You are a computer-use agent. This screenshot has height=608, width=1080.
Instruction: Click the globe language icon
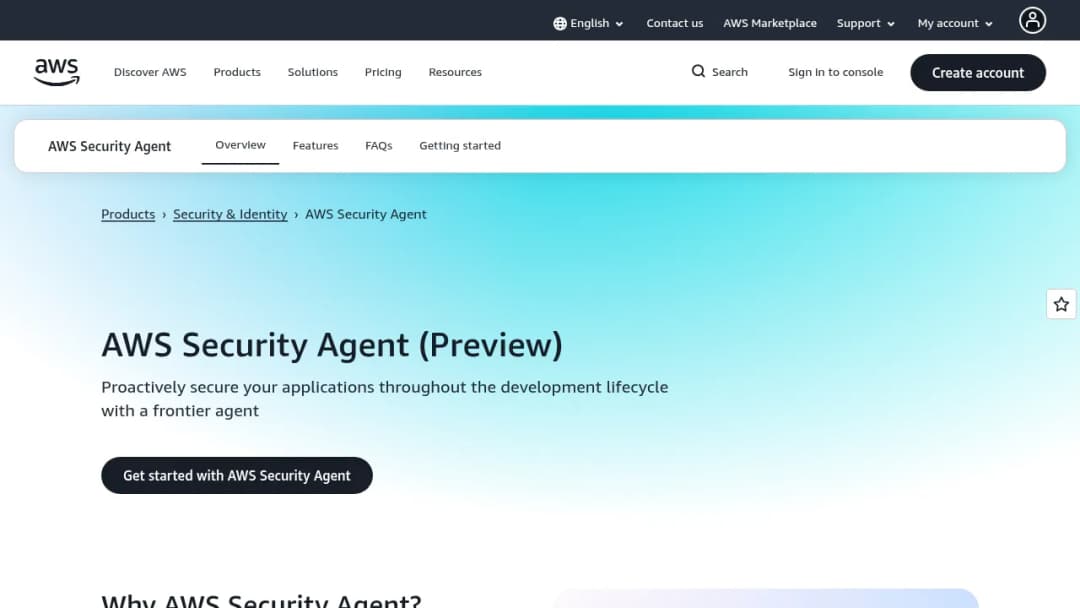click(x=560, y=23)
